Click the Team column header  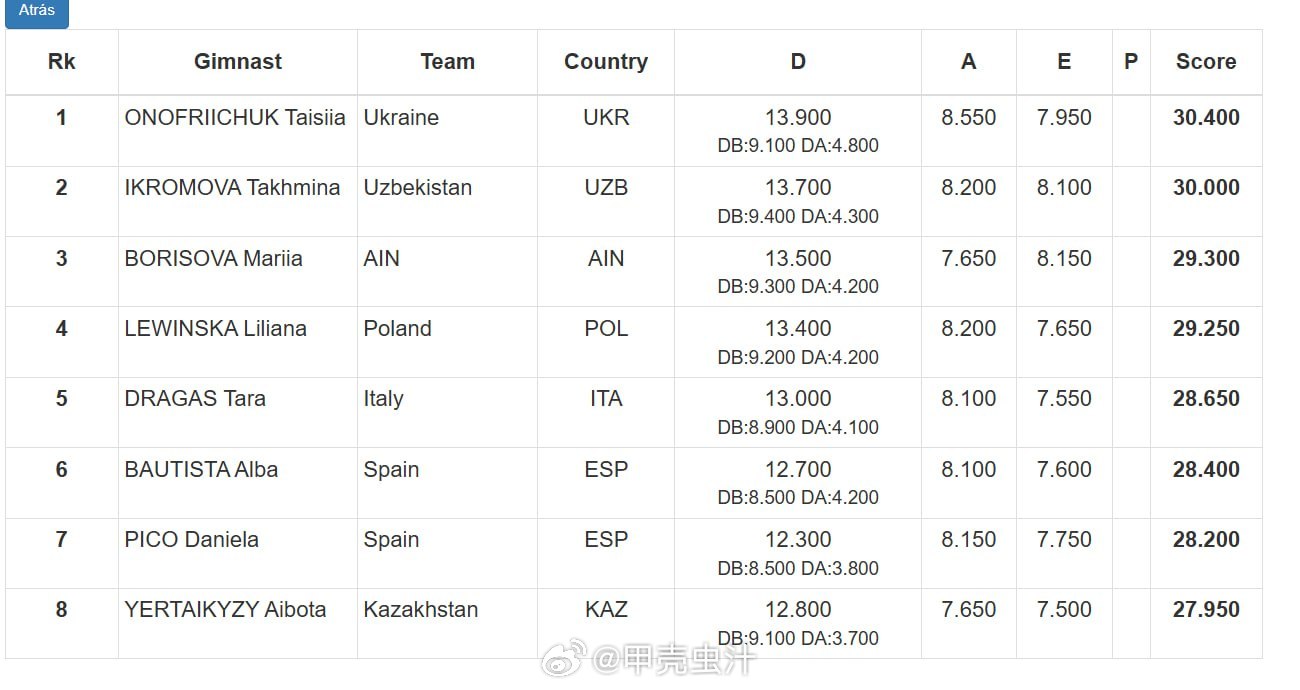447,62
